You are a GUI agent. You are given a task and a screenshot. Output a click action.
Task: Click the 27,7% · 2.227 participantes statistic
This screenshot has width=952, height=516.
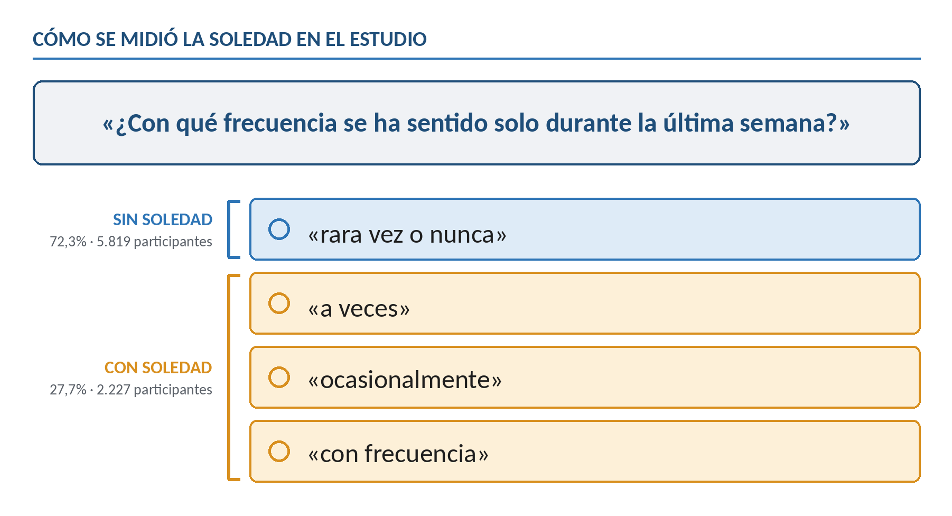(x=131, y=390)
